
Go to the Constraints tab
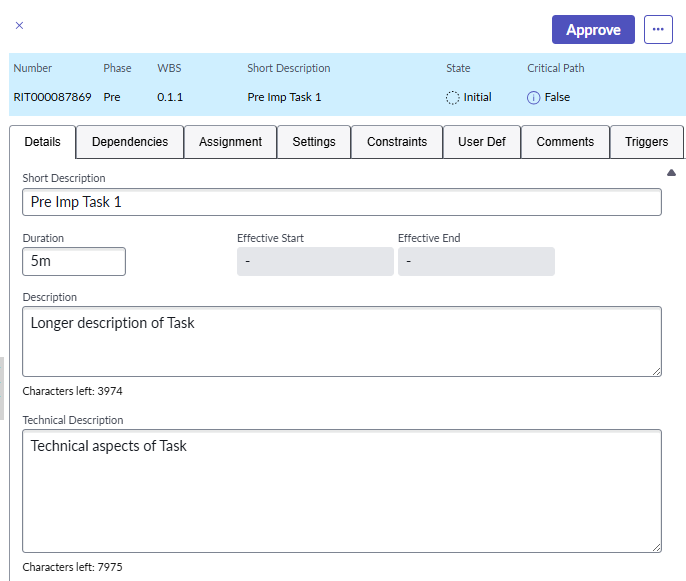pyautogui.click(x=397, y=142)
